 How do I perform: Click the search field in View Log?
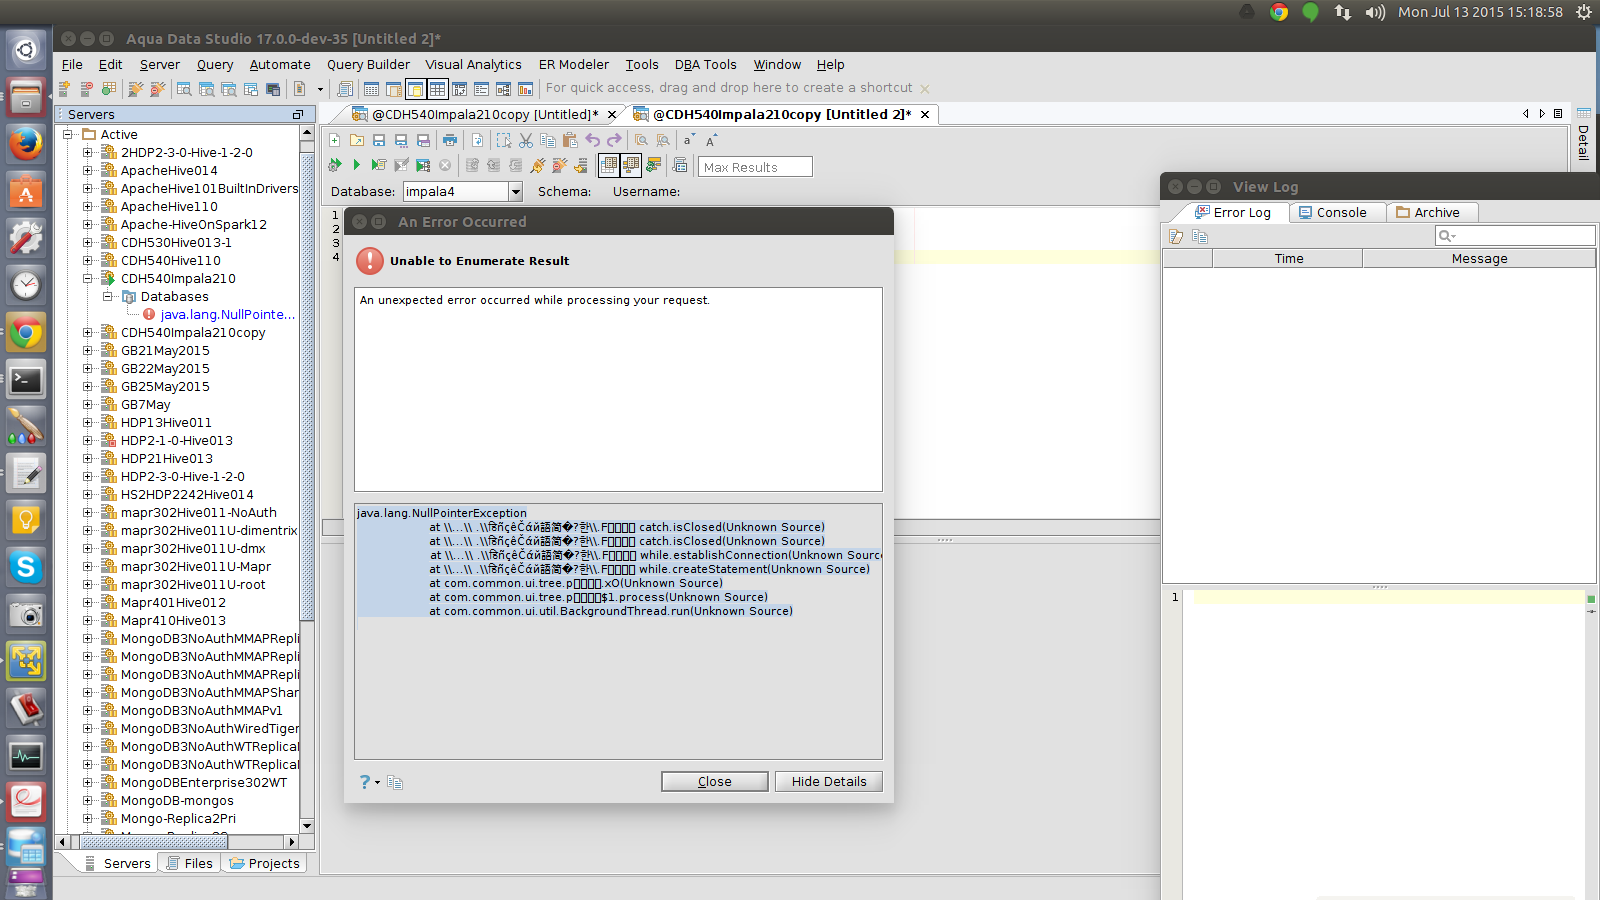[x=1515, y=236]
